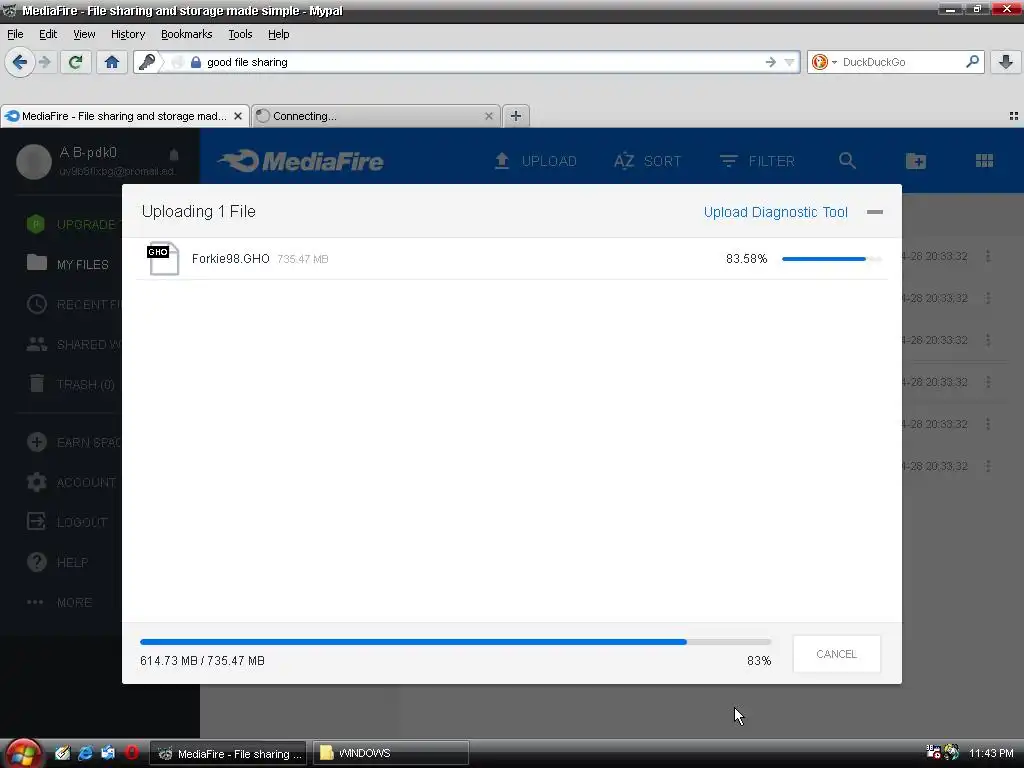The width and height of the screenshot is (1024, 768).
Task: Open the Bookmarks menu
Action: (186, 34)
